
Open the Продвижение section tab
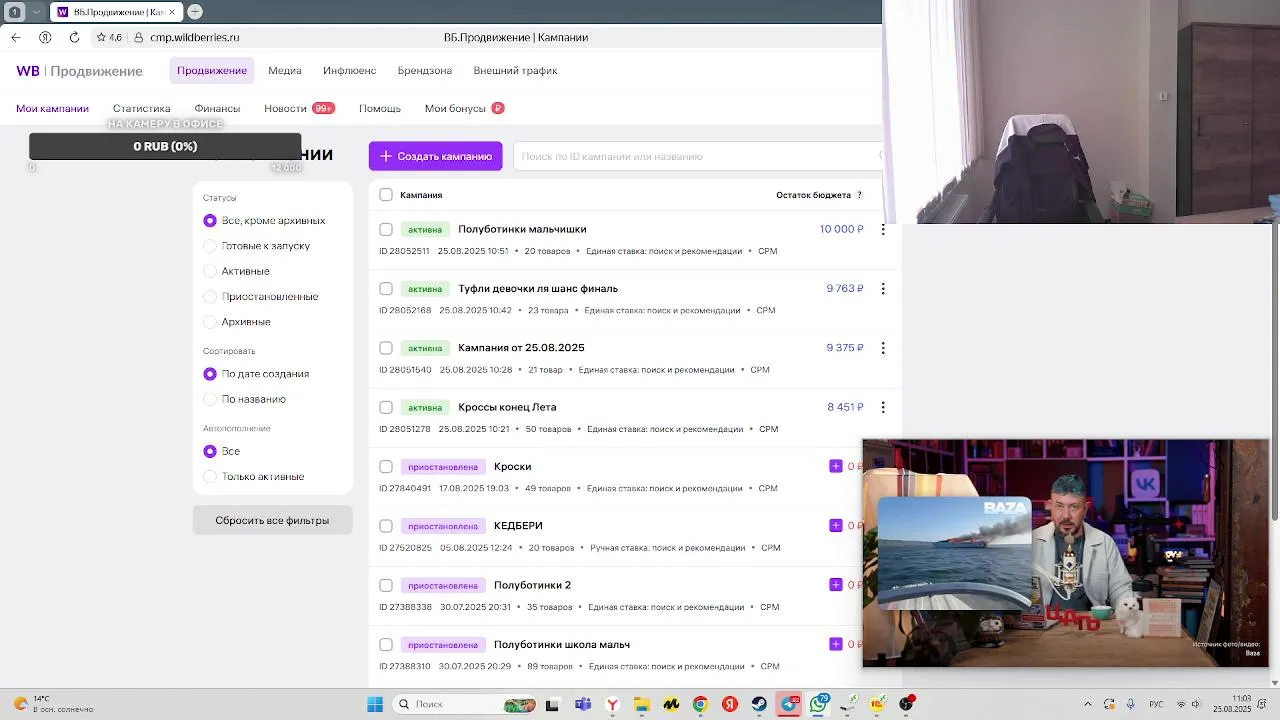click(x=212, y=71)
